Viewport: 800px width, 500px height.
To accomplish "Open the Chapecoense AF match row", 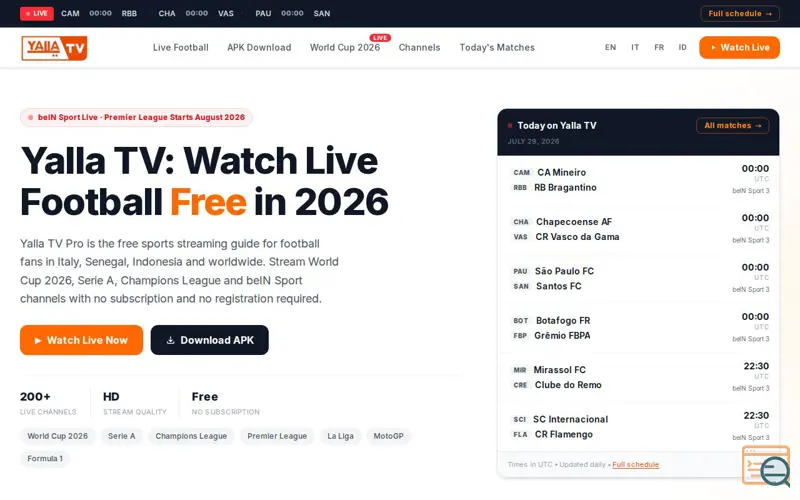I will 638,229.
